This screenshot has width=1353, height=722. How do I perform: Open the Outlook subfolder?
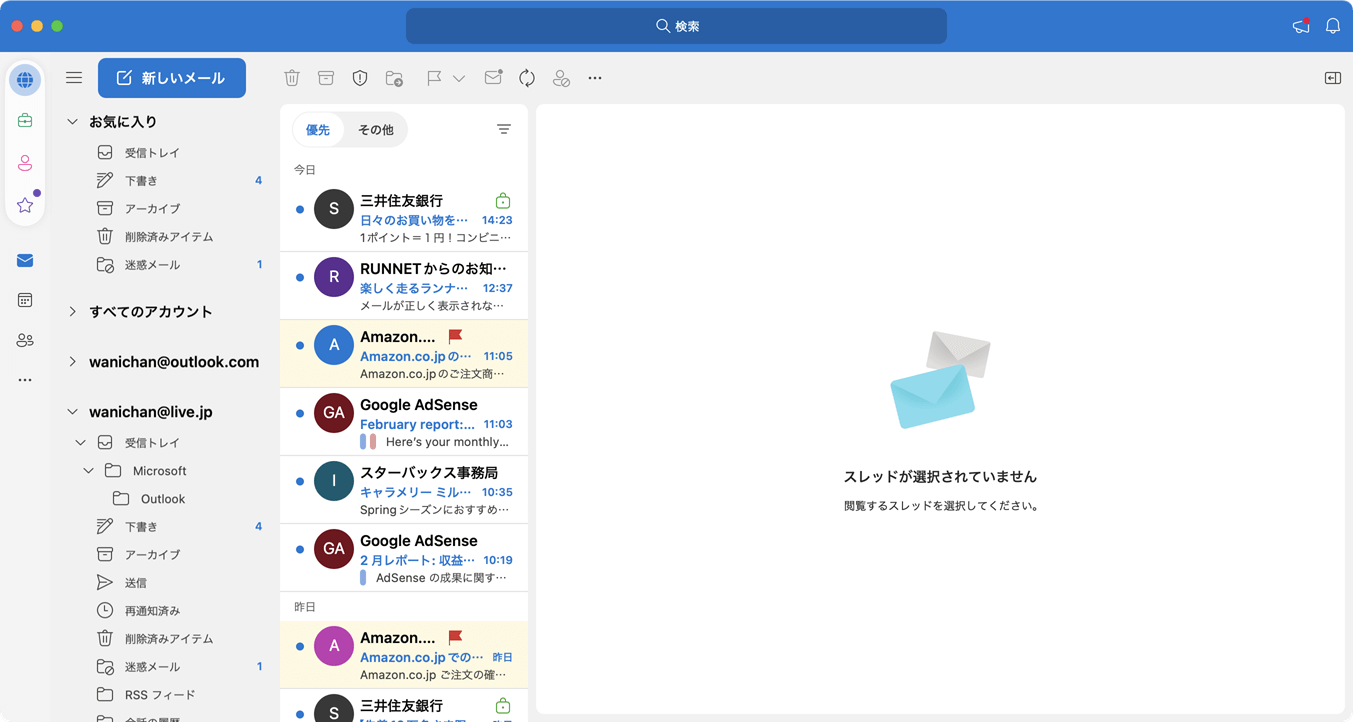pyautogui.click(x=165, y=499)
